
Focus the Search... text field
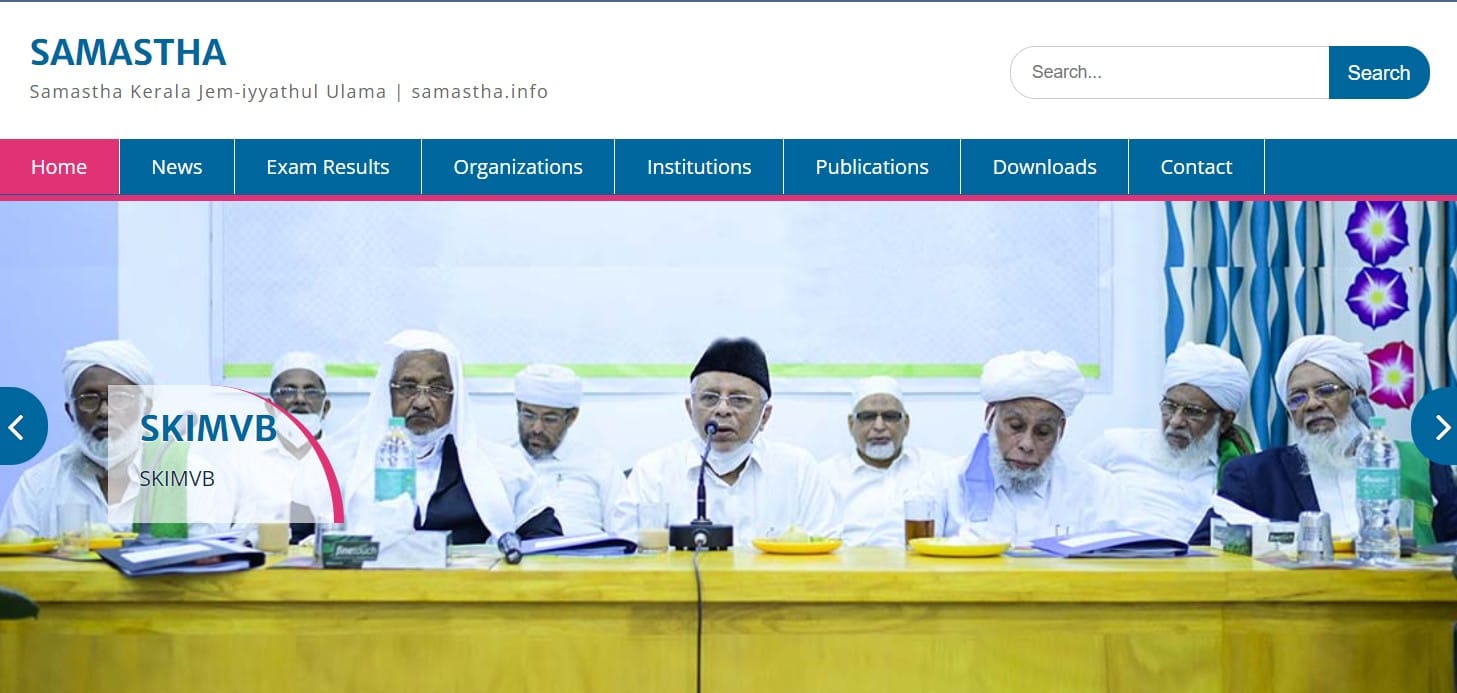[x=1169, y=72]
